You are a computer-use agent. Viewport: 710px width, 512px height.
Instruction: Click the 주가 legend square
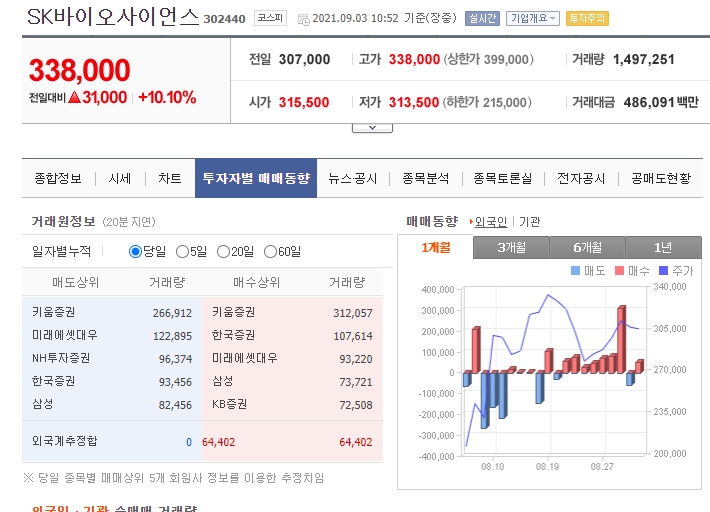[664, 271]
